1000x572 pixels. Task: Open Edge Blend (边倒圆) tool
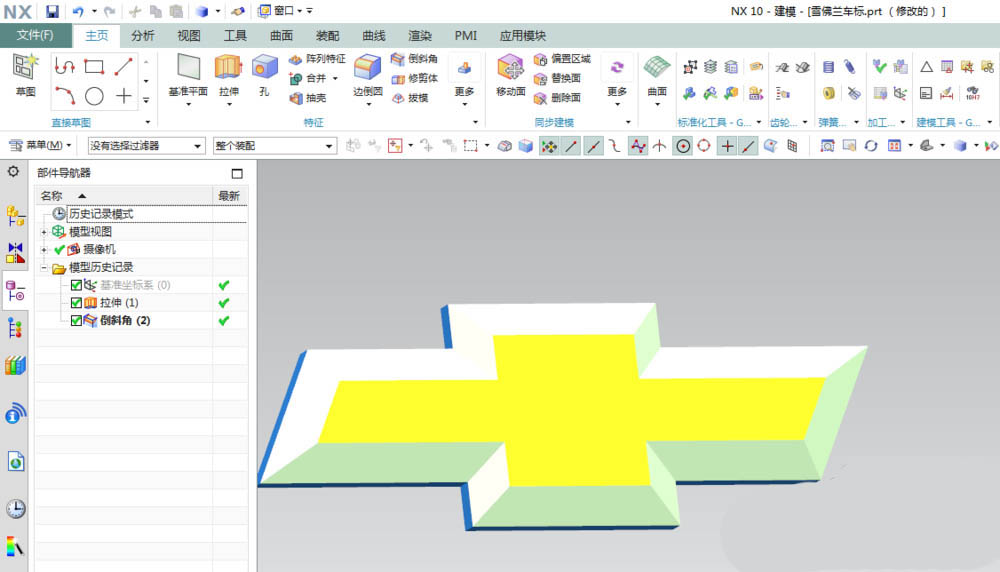click(368, 75)
